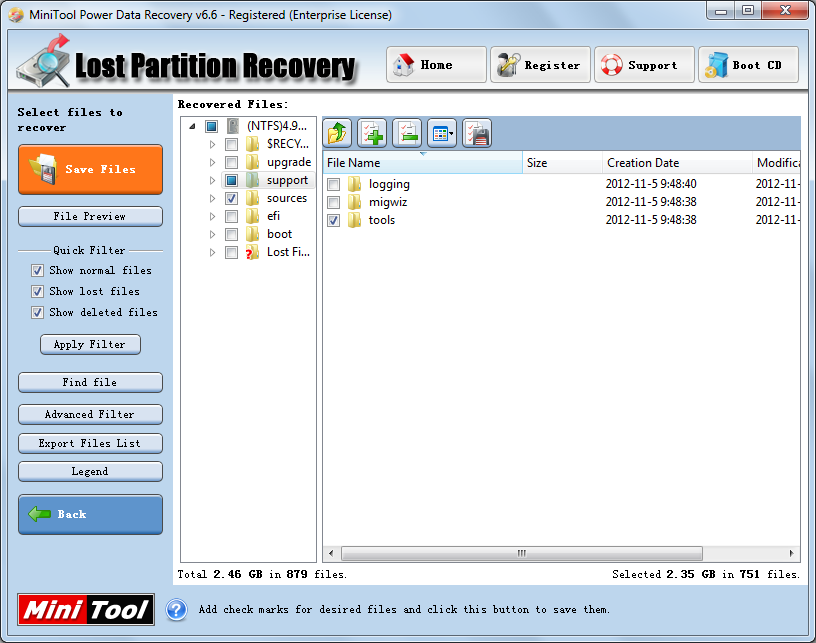Screen dimensions: 816x643
Task: Expand the sources tree node
Action: (x=212, y=198)
